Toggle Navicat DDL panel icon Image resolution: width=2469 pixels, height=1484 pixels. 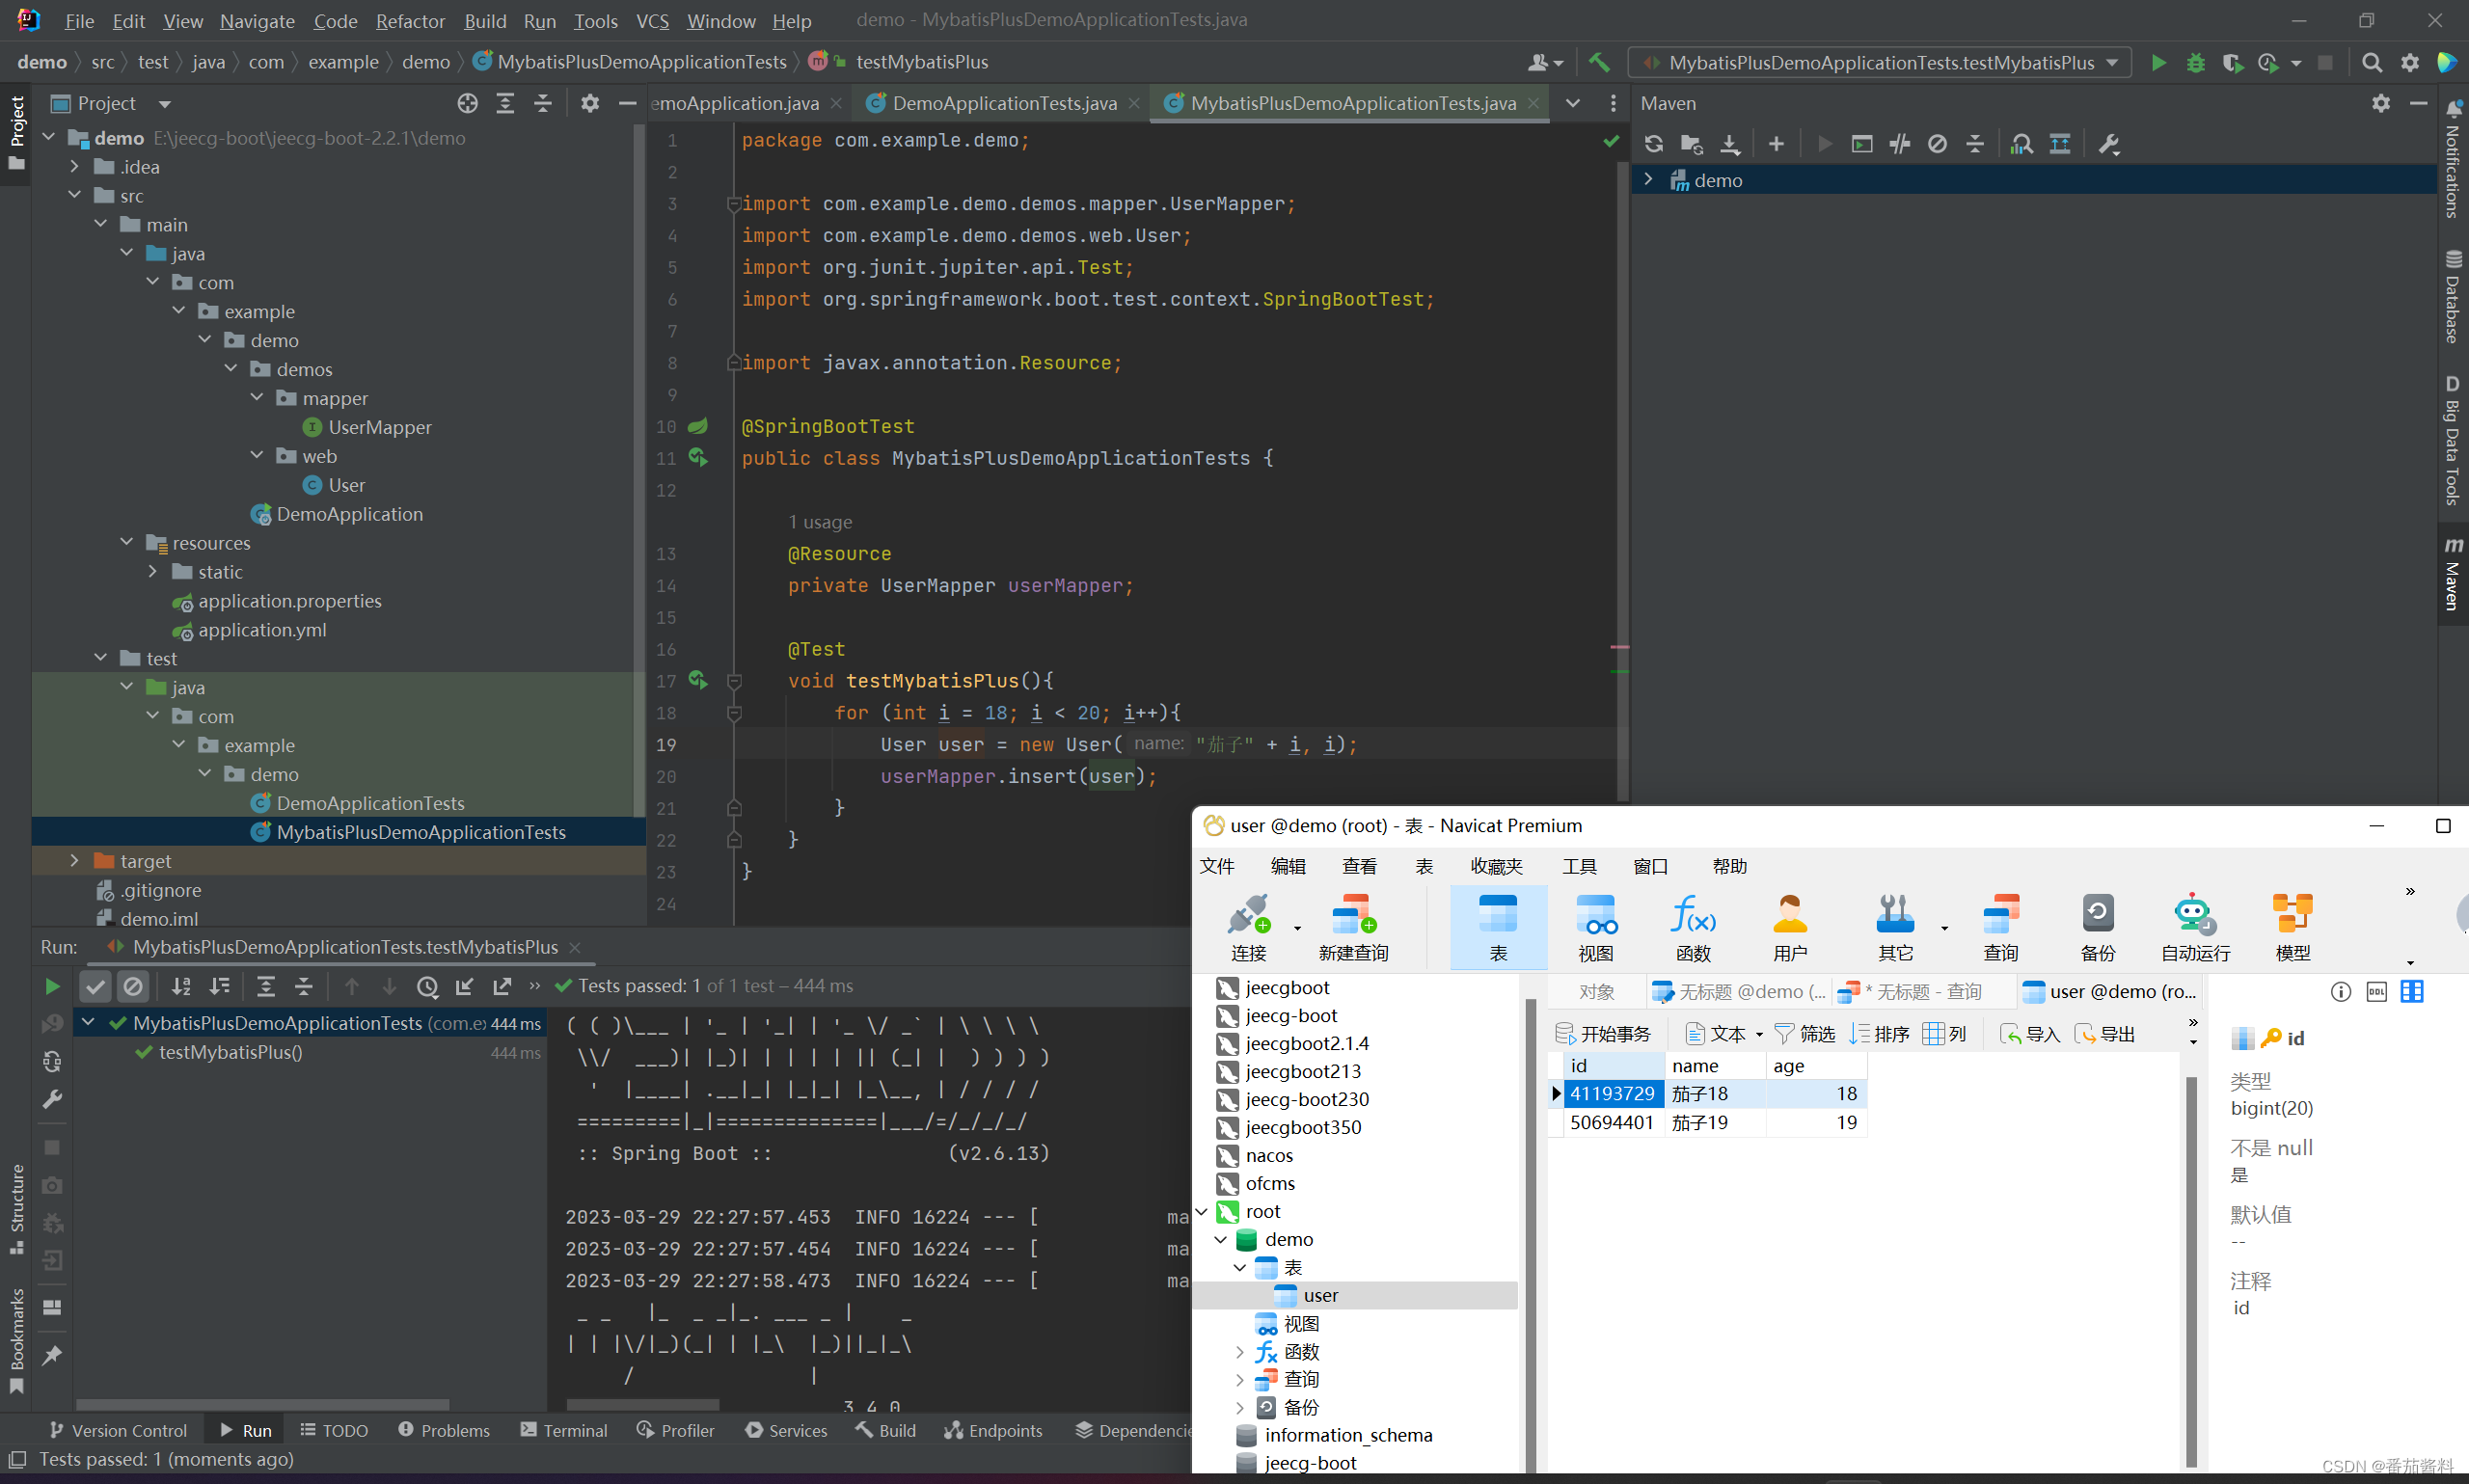(x=2377, y=992)
